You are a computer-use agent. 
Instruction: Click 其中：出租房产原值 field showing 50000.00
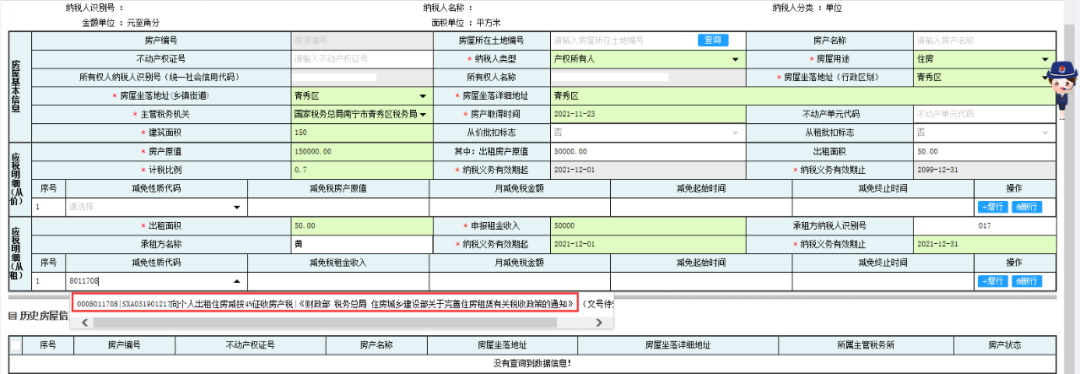[x=649, y=151]
